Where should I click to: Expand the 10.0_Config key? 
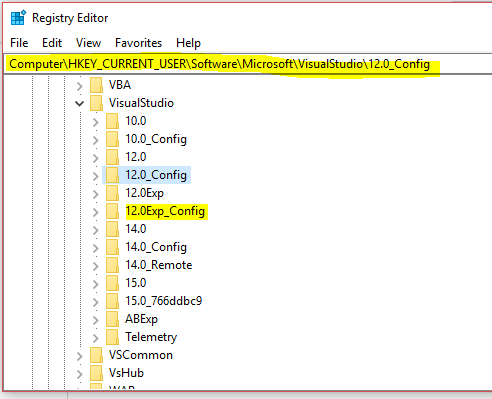click(x=96, y=140)
